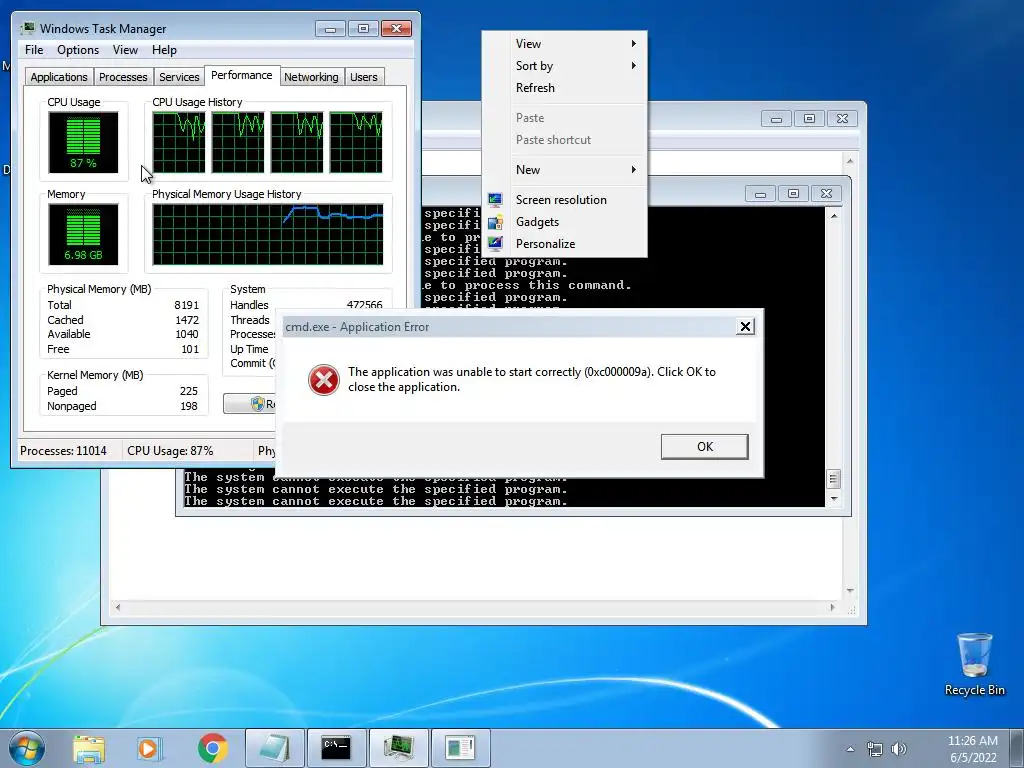Image resolution: width=1024 pixels, height=768 pixels.
Task: Switch to the Processes tab
Action: [123, 77]
